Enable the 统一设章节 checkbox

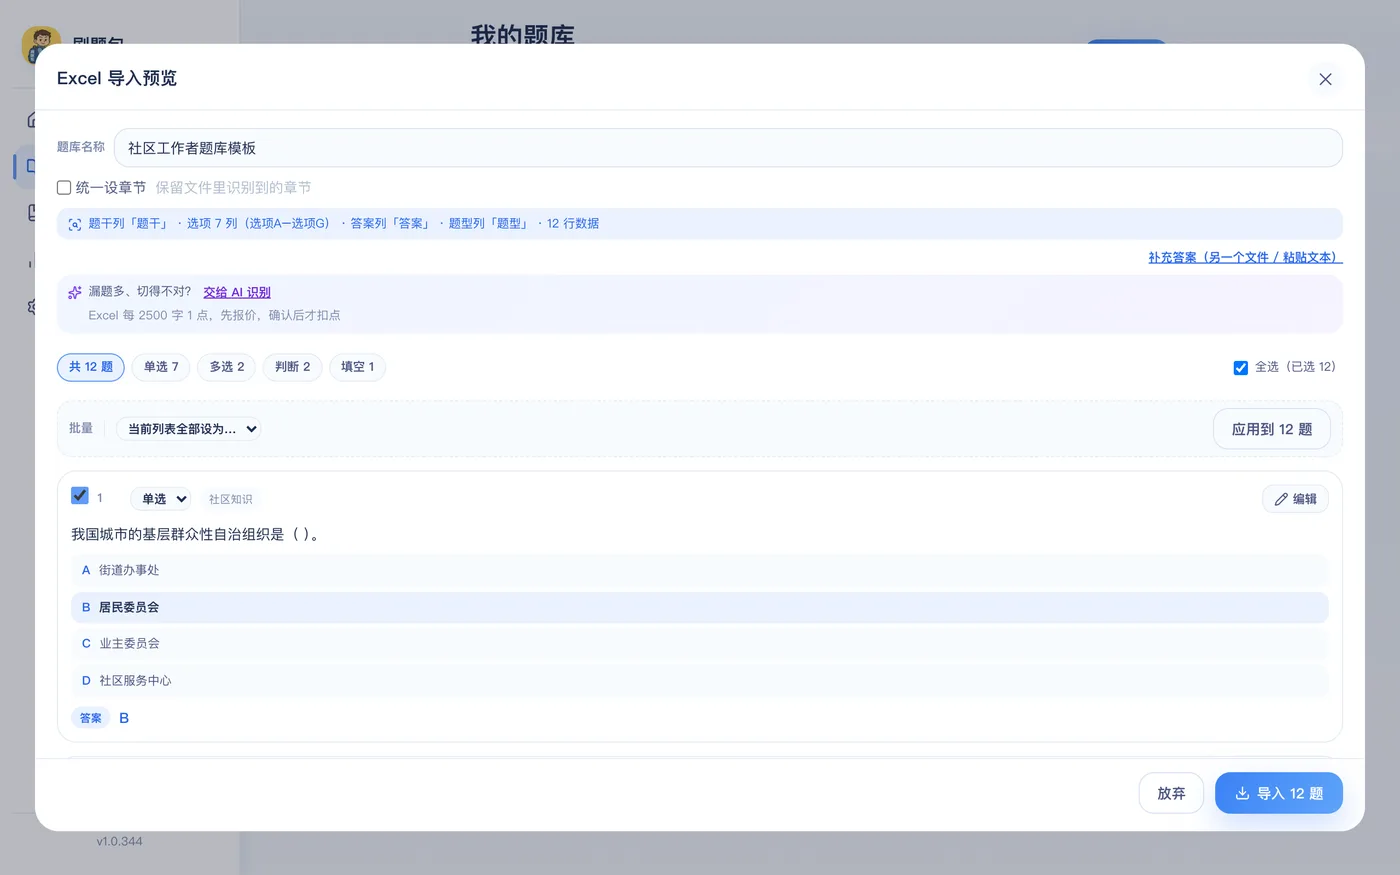[64, 187]
